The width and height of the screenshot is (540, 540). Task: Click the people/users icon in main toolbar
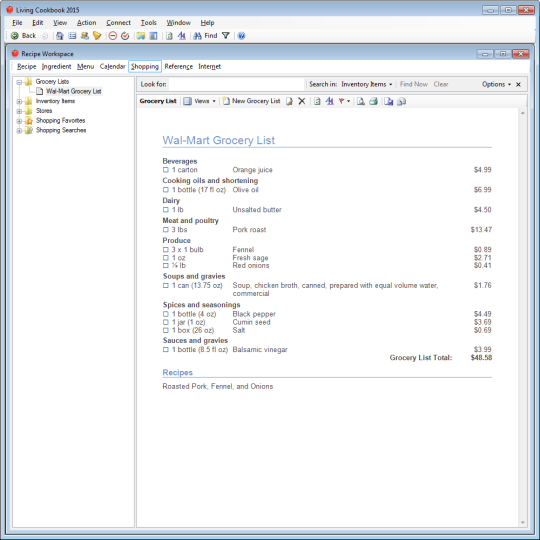(84, 35)
